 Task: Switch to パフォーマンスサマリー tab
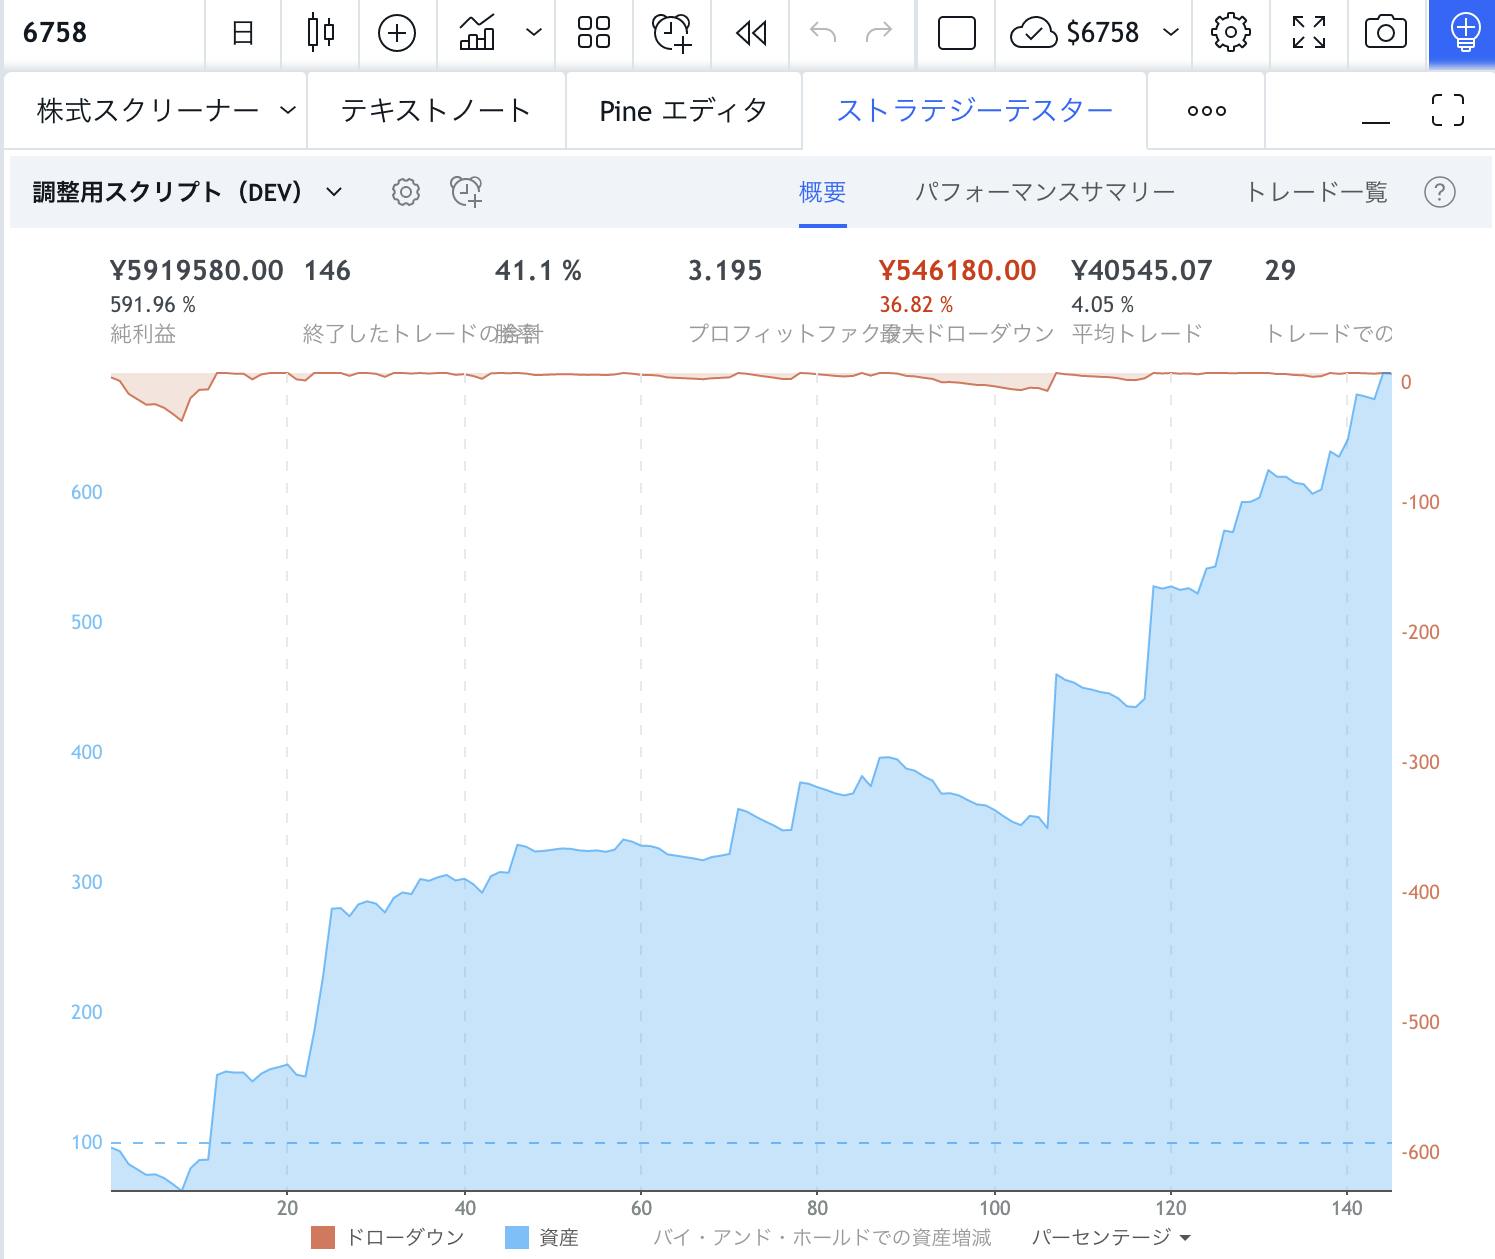click(x=1045, y=192)
